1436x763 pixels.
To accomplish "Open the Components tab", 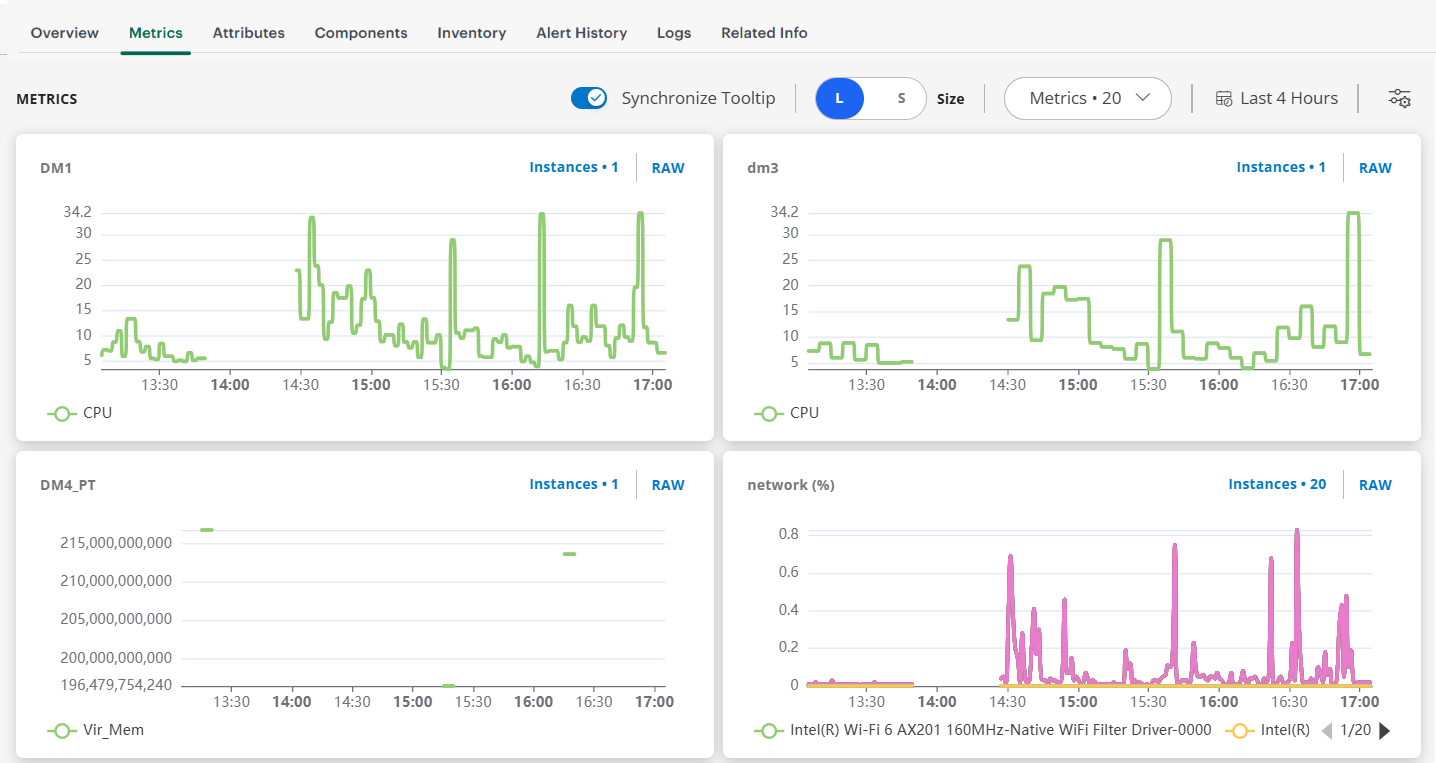I will pos(361,33).
